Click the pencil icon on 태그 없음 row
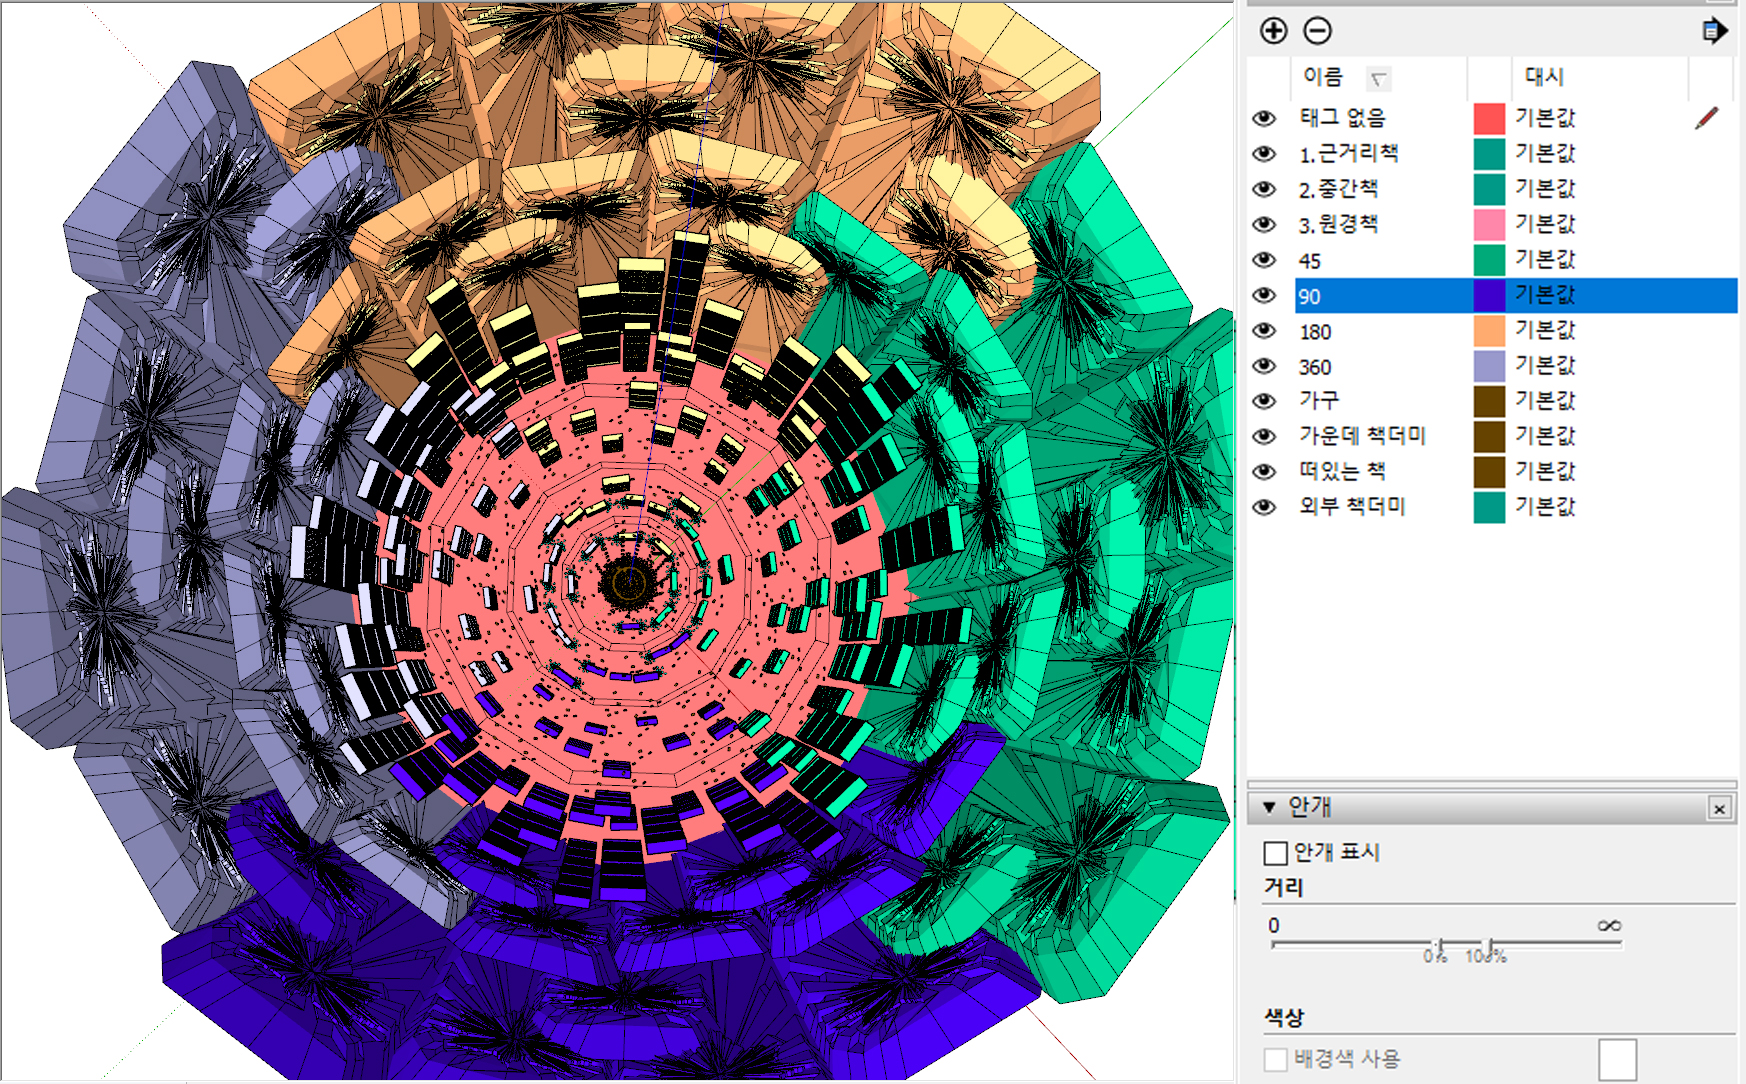Image resolution: width=1746 pixels, height=1084 pixels. (1706, 118)
